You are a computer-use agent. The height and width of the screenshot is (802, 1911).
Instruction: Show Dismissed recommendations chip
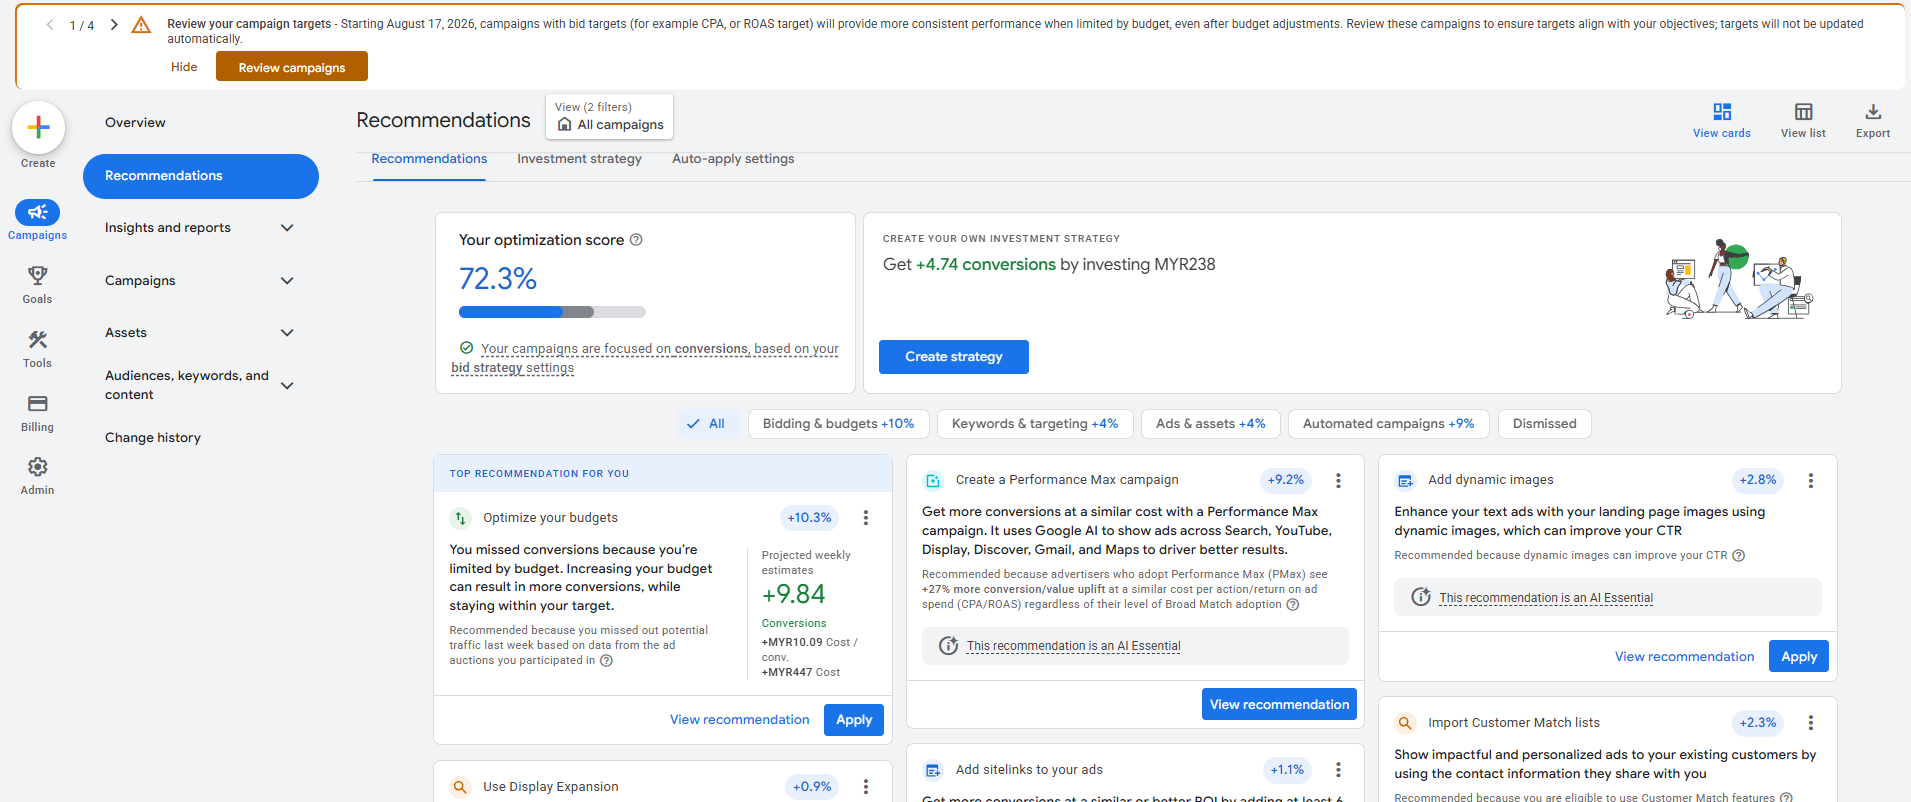click(x=1544, y=424)
